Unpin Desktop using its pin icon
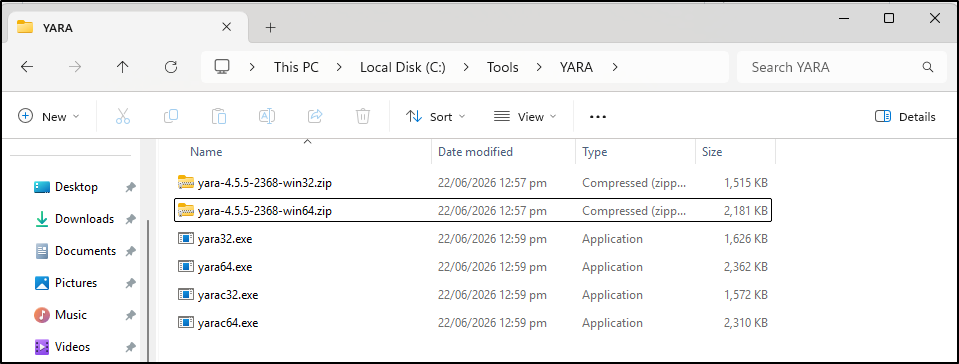 (130, 187)
